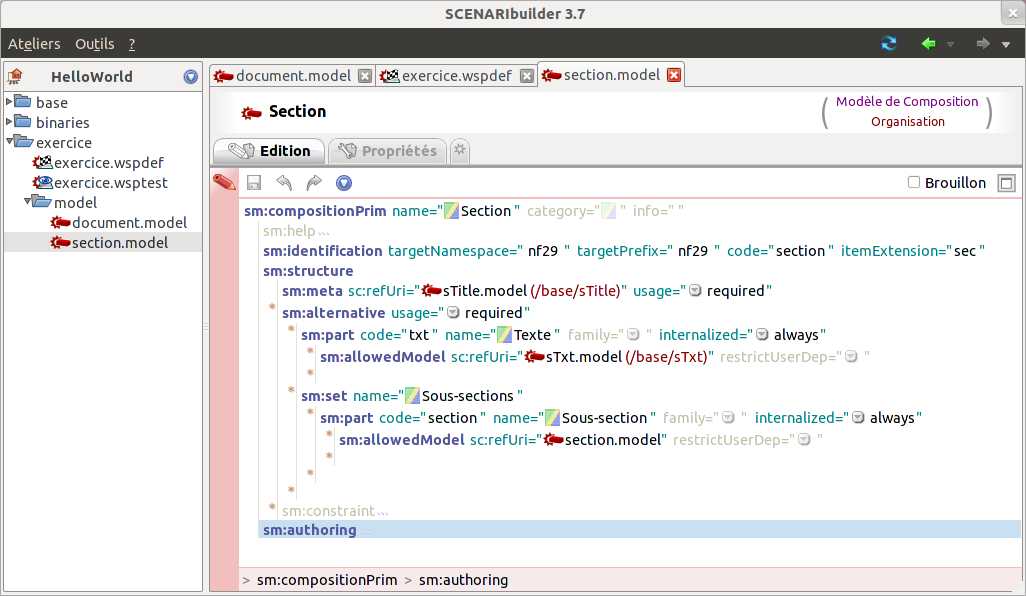The image size is (1026, 596).
Task: Click the Texte name translation icon
Action: coord(504,335)
